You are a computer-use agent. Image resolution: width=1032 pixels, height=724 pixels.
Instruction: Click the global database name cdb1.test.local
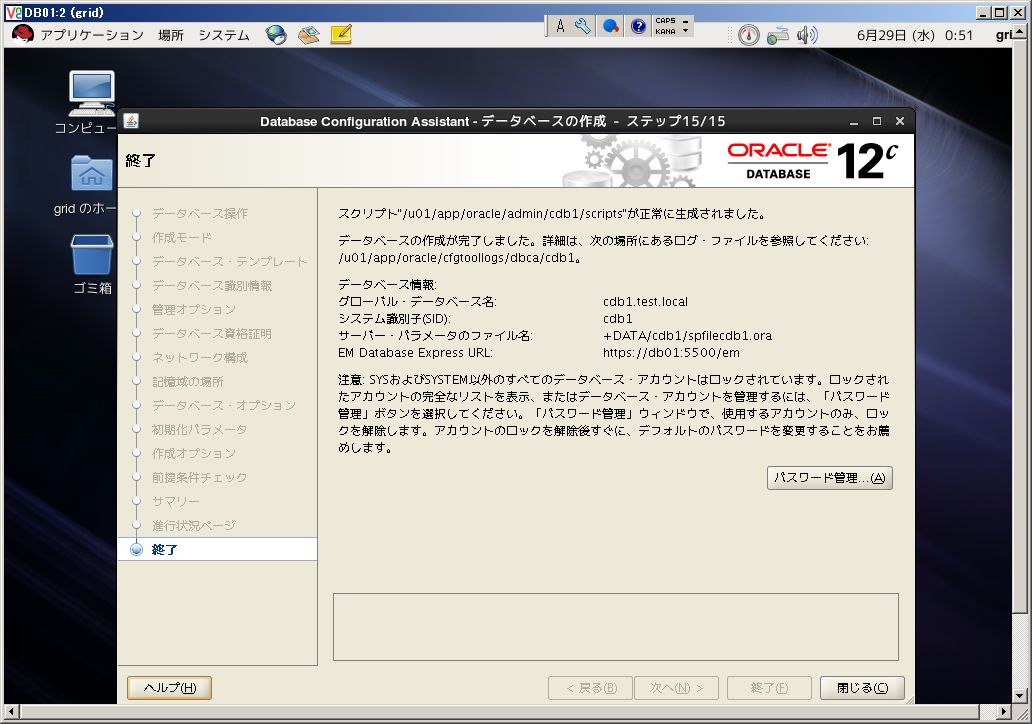[x=645, y=301]
